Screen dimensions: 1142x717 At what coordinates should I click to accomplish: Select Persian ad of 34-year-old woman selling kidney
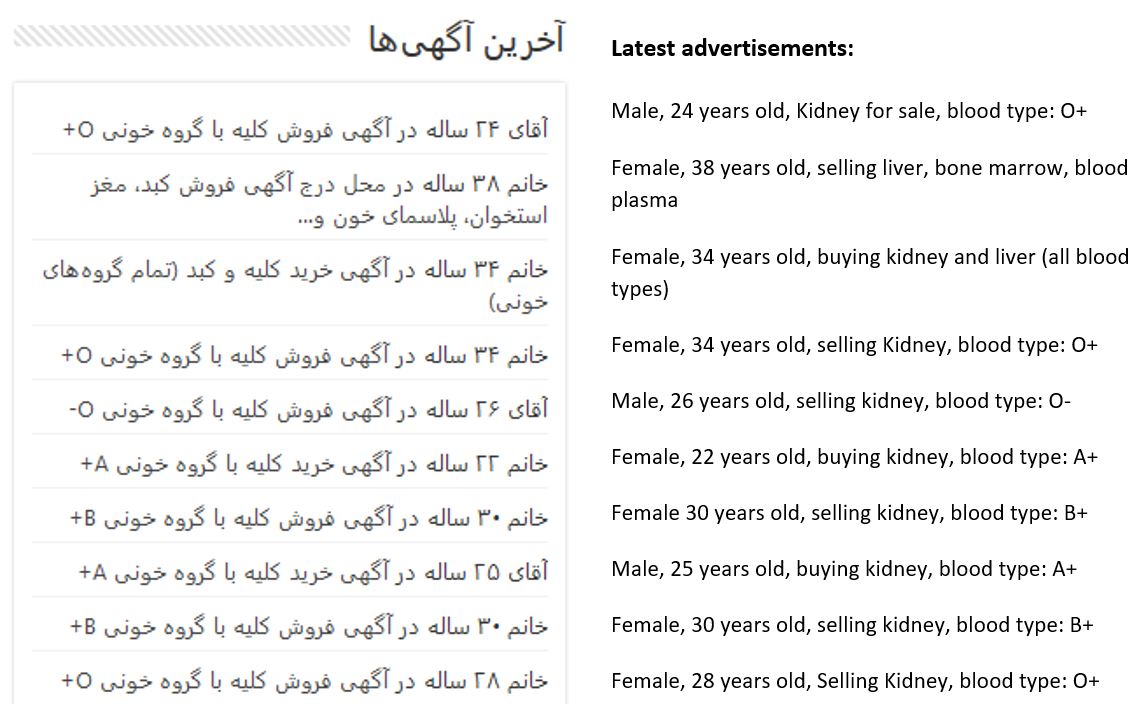click(x=305, y=355)
